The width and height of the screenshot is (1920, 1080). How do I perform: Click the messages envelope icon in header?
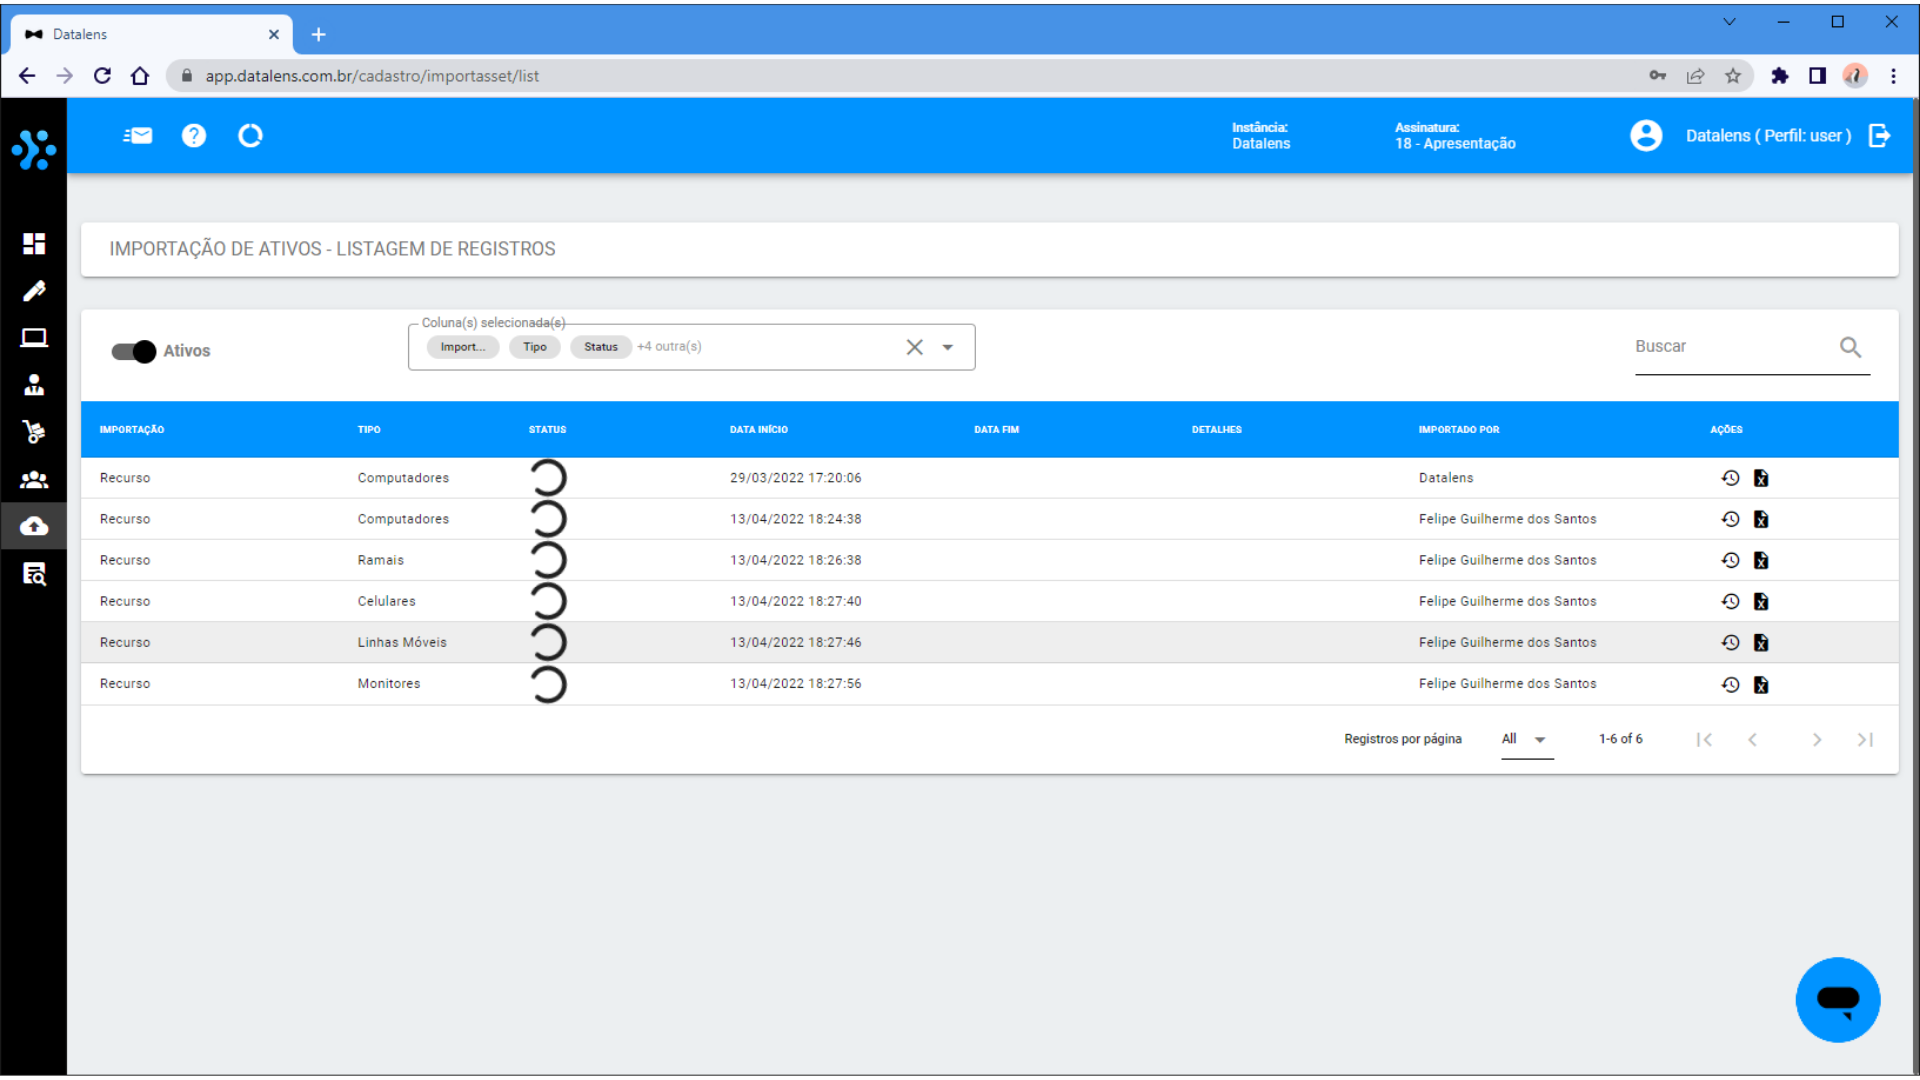pos(138,136)
